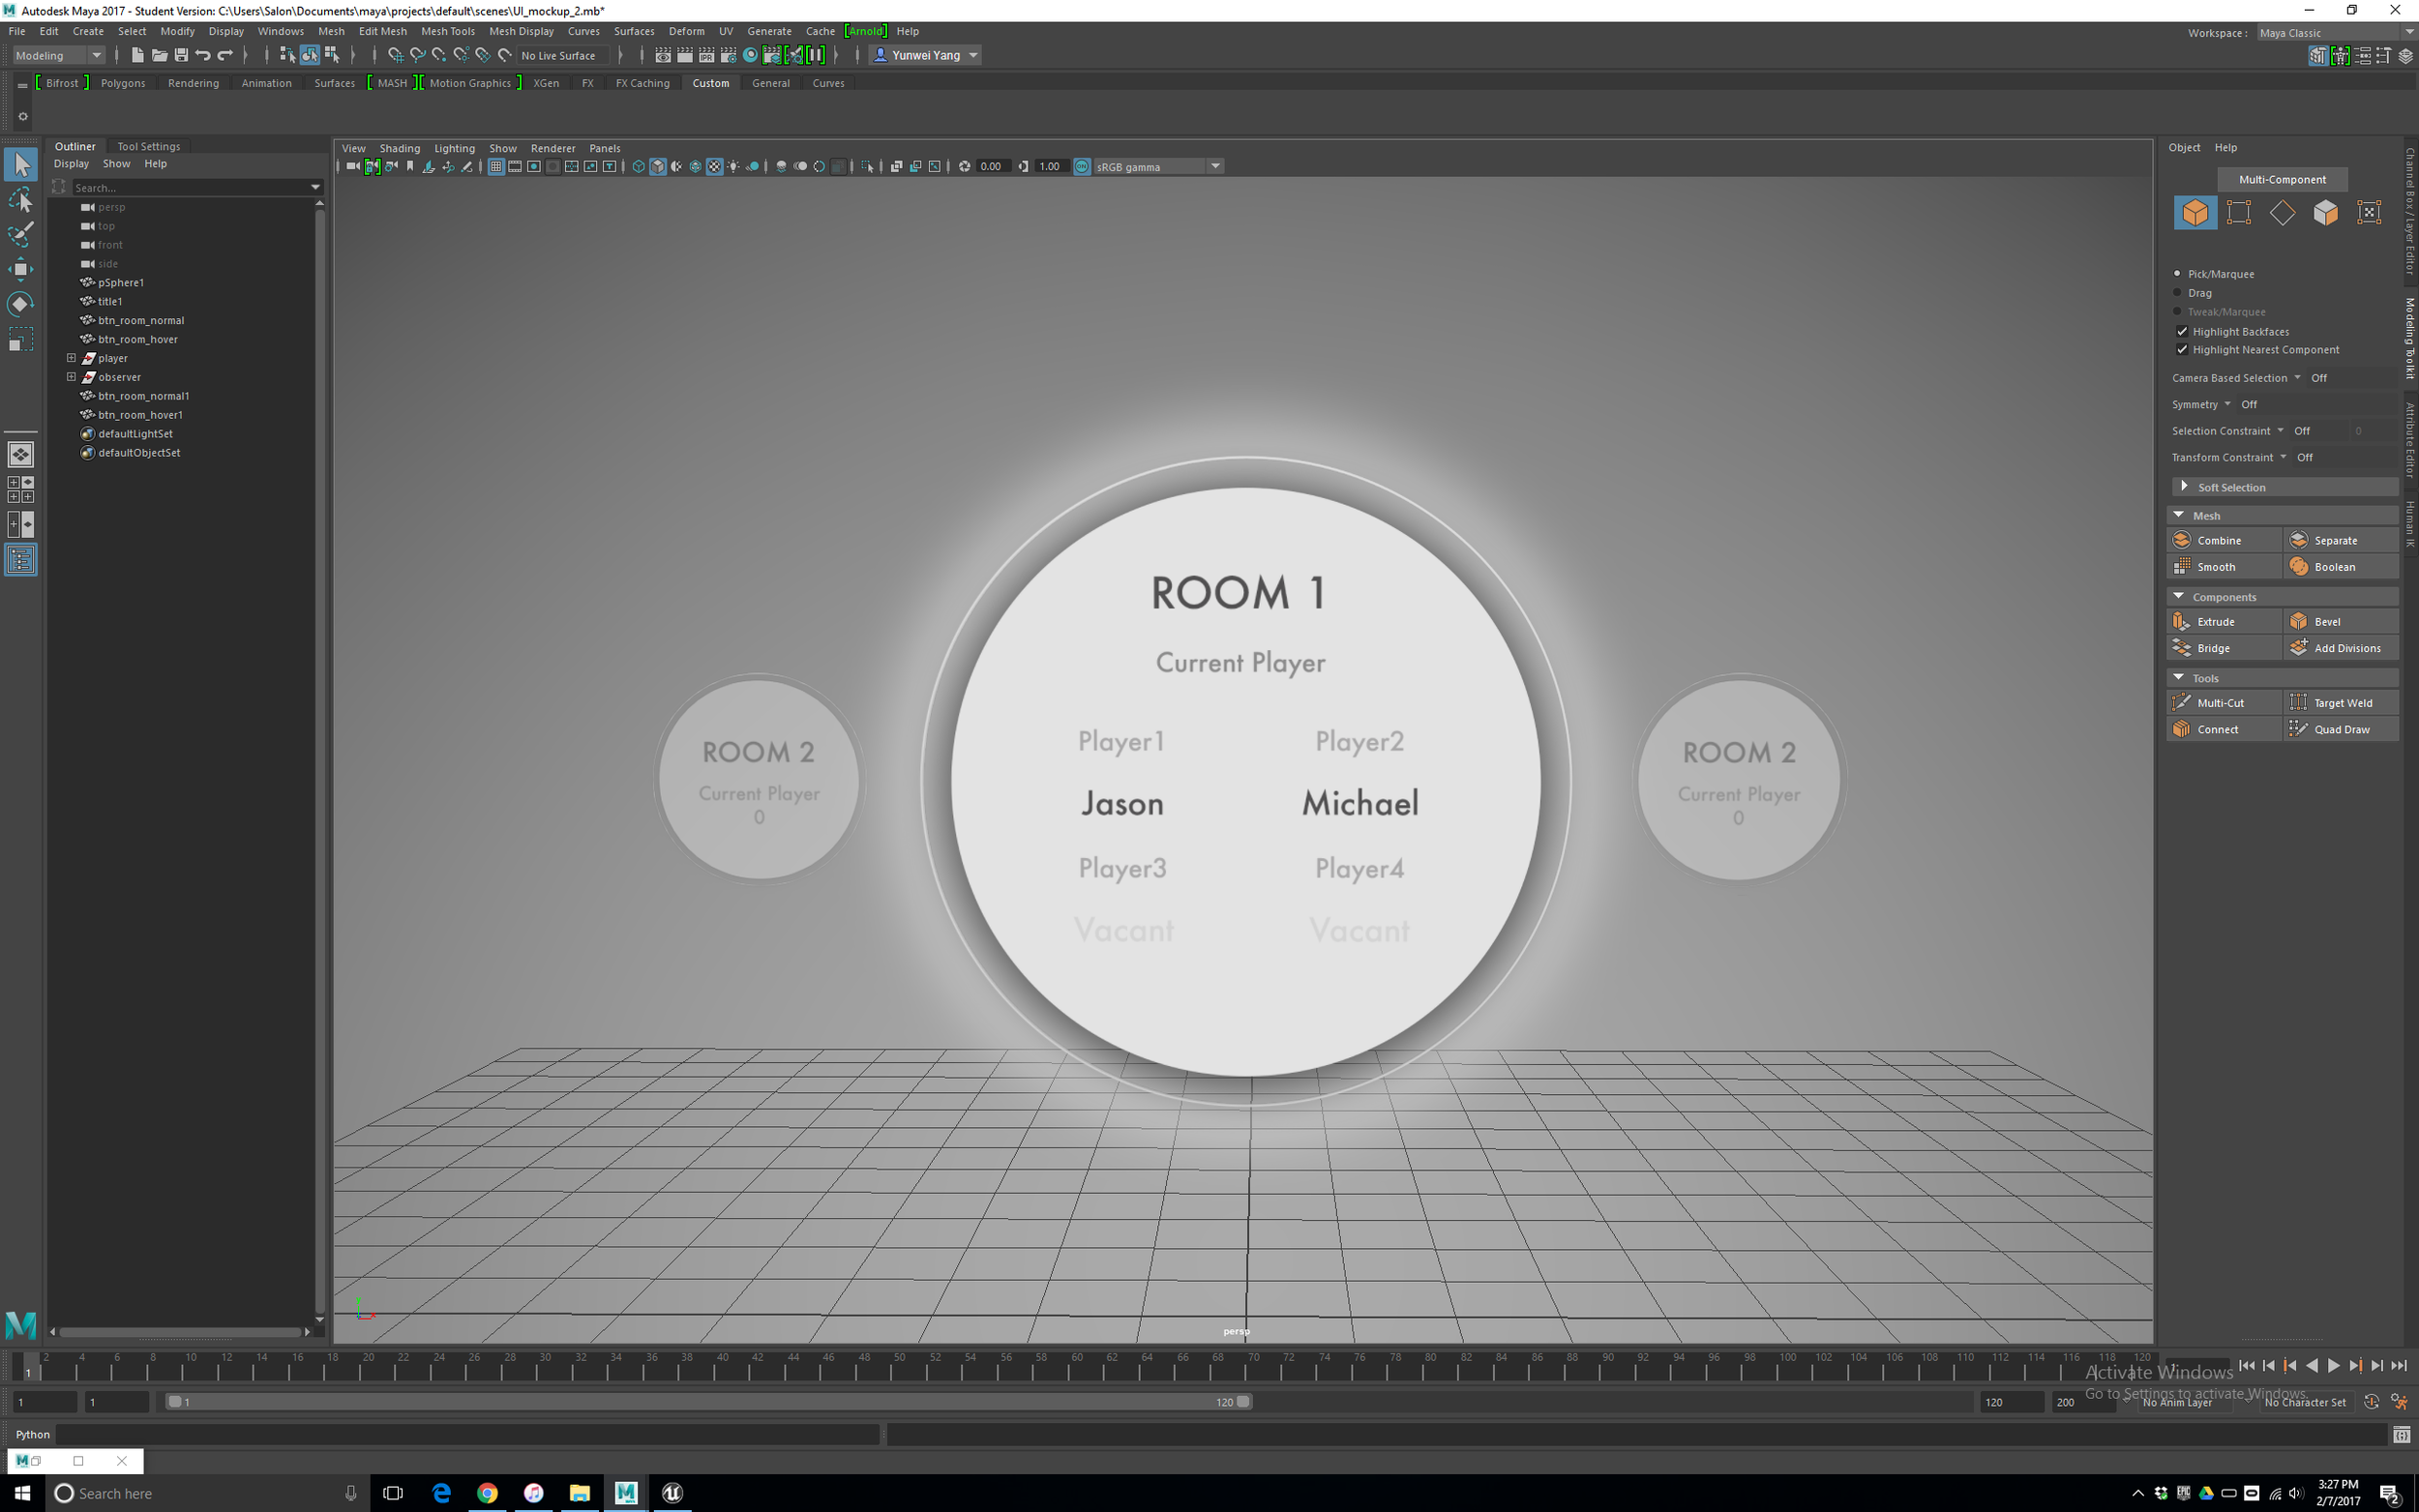Image resolution: width=2419 pixels, height=1512 pixels.
Task: Expand the player group in Outliner
Action: (71, 357)
